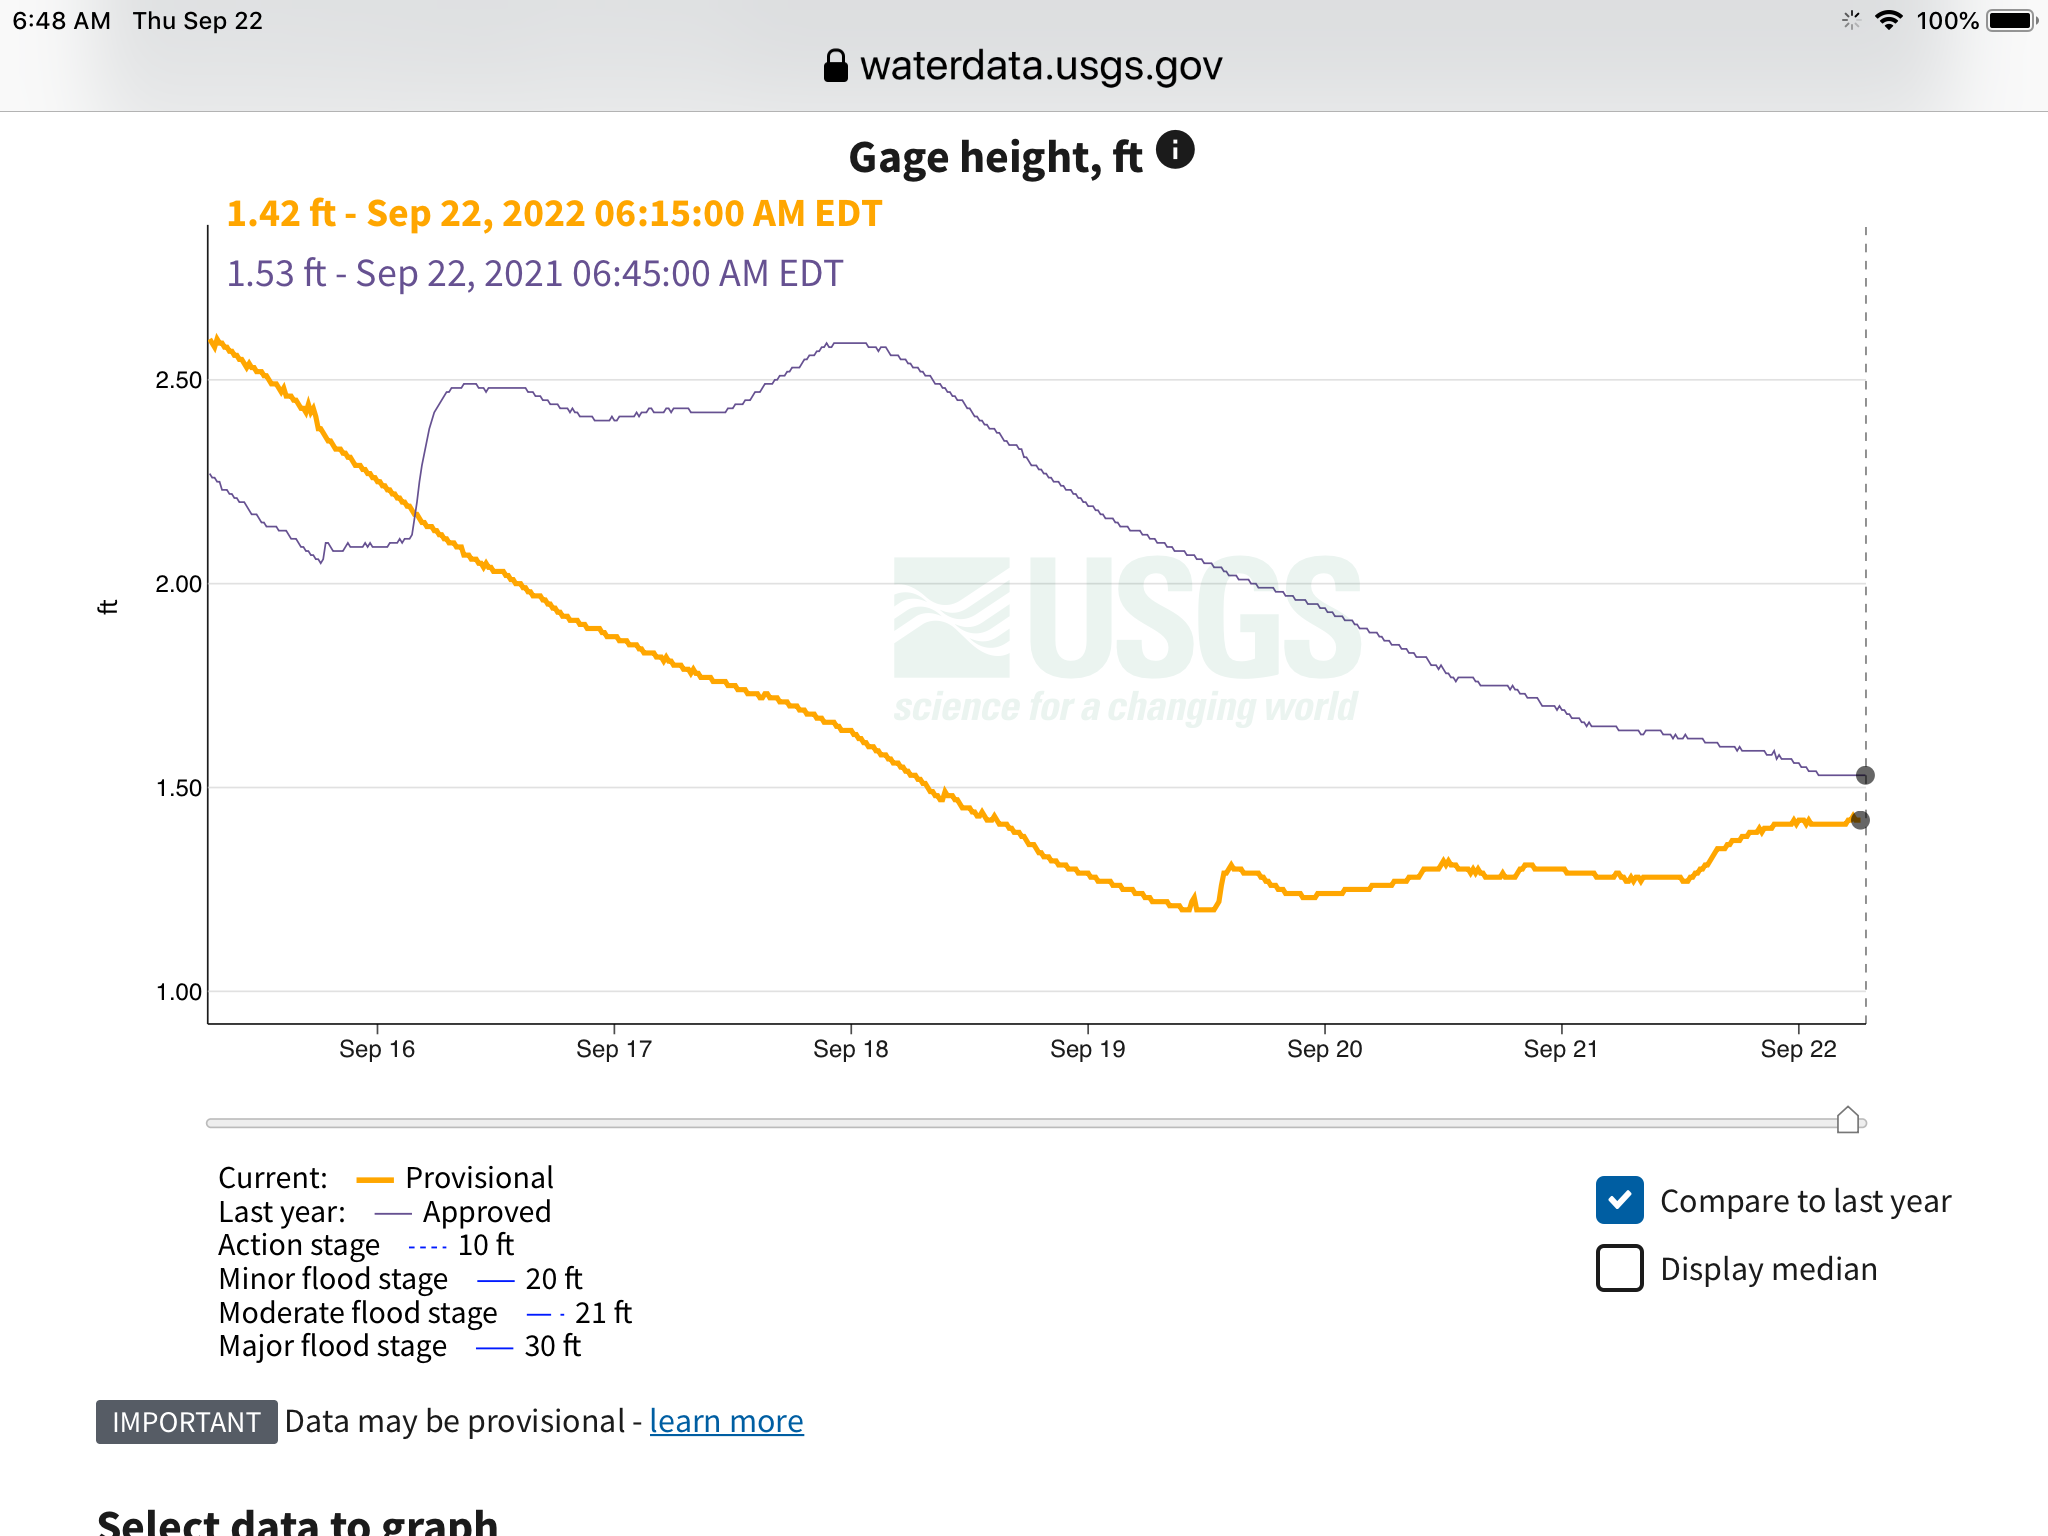Click the IMPORTANT badge

[186, 1422]
